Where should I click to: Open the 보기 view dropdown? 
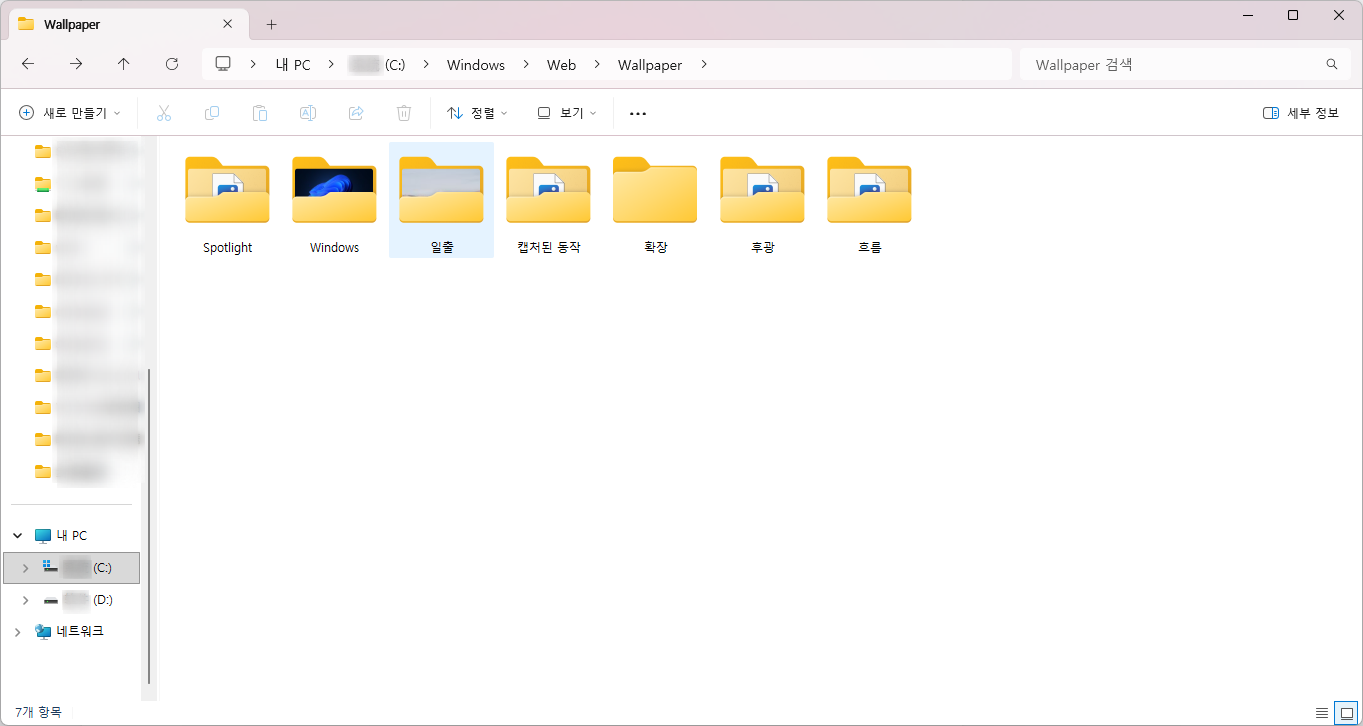tap(567, 113)
